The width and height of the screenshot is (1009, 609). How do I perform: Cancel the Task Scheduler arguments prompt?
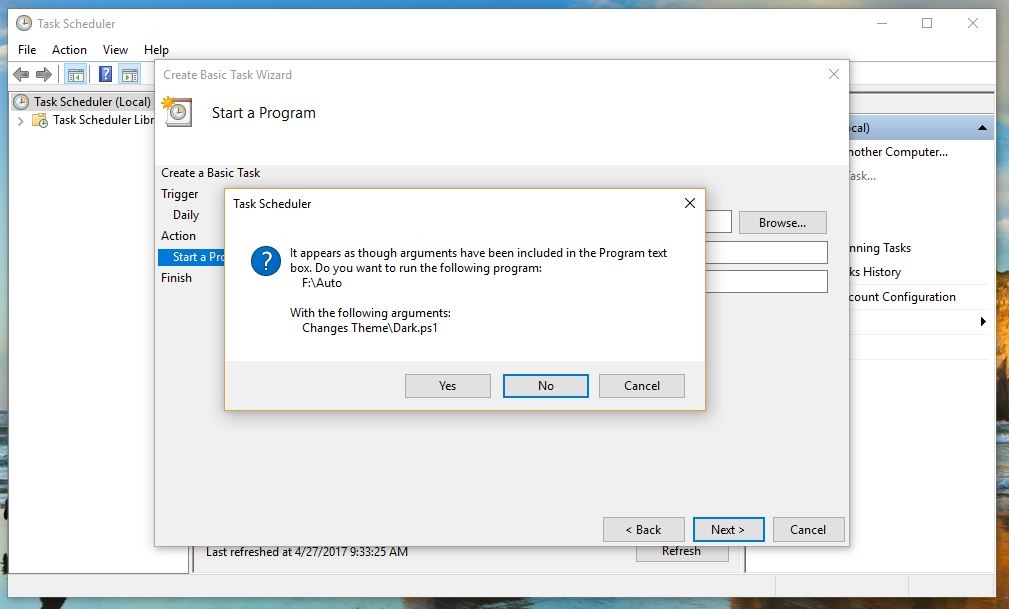(642, 386)
